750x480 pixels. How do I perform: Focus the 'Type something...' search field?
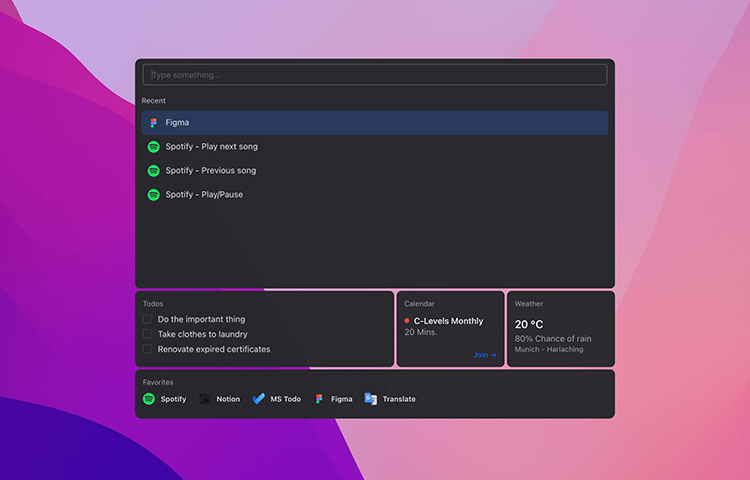tap(375, 75)
